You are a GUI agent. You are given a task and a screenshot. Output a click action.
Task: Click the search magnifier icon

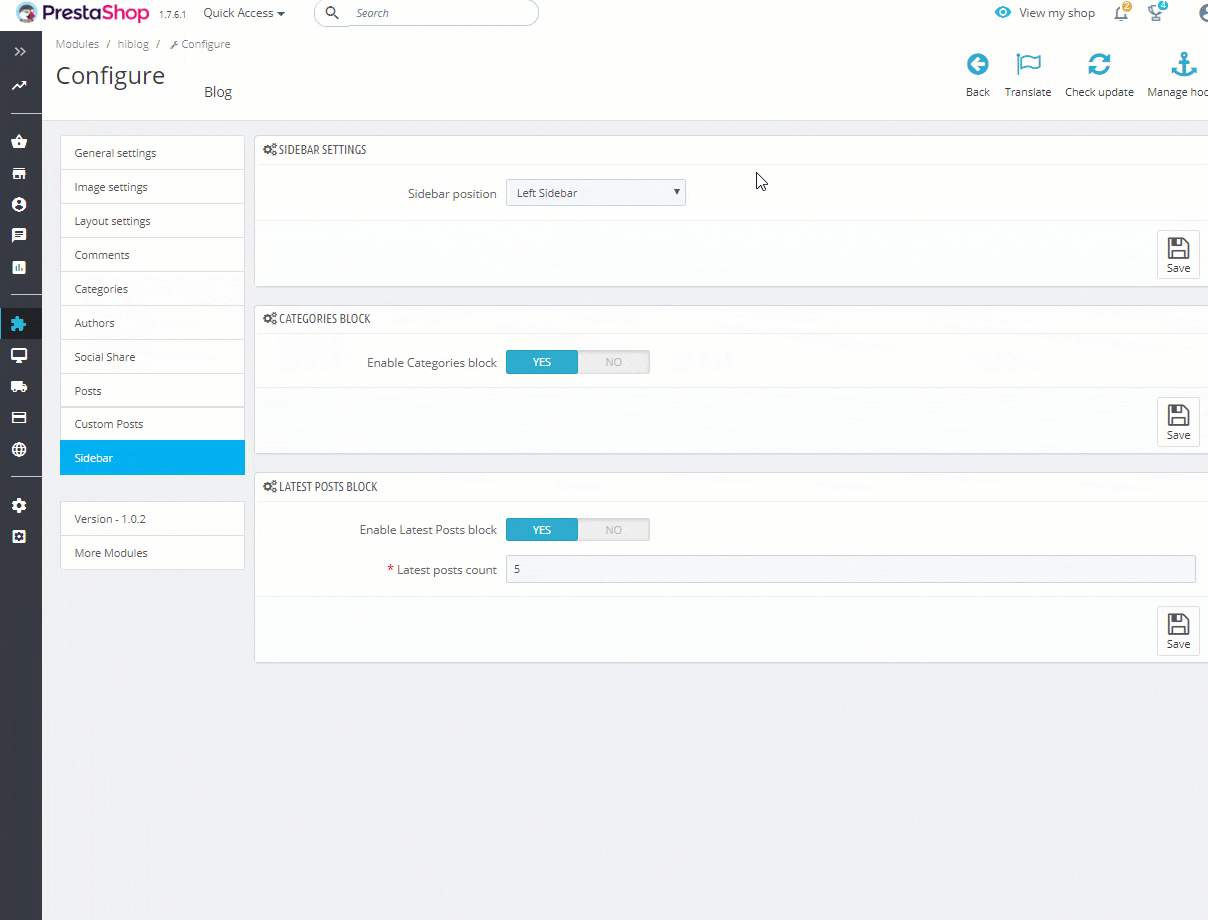pyautogui.click(x=333, y=13)
